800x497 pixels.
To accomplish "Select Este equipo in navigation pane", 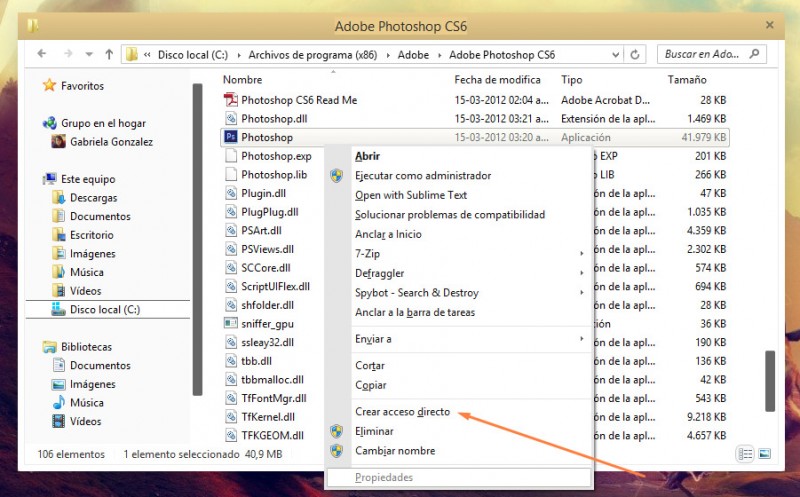I will 88,179.
